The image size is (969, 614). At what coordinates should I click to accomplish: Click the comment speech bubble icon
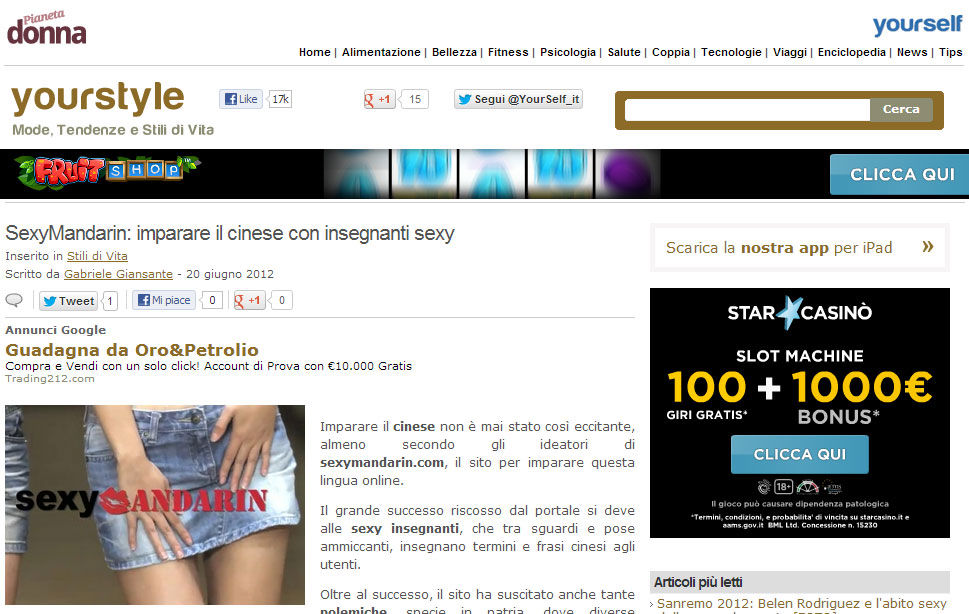point(14,301)
